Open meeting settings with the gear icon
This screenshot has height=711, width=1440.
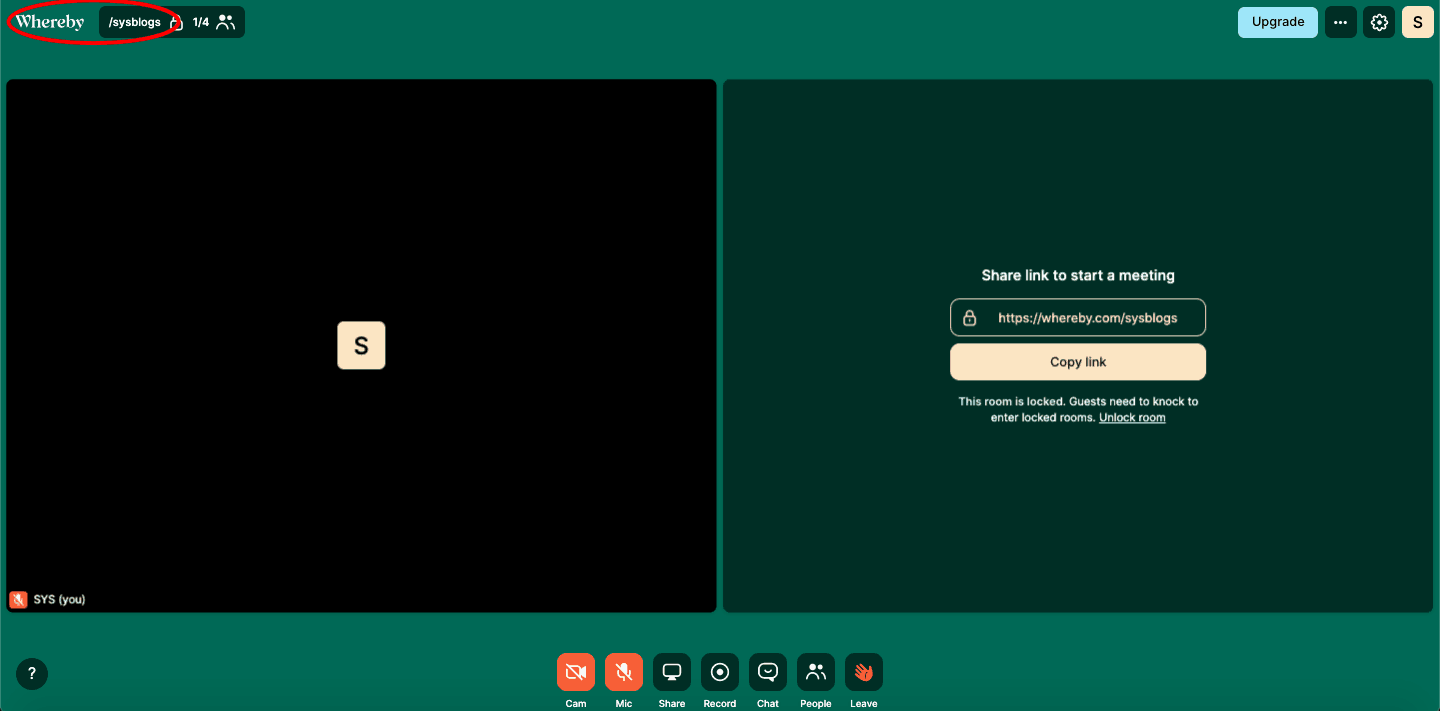click(1378, 21)
